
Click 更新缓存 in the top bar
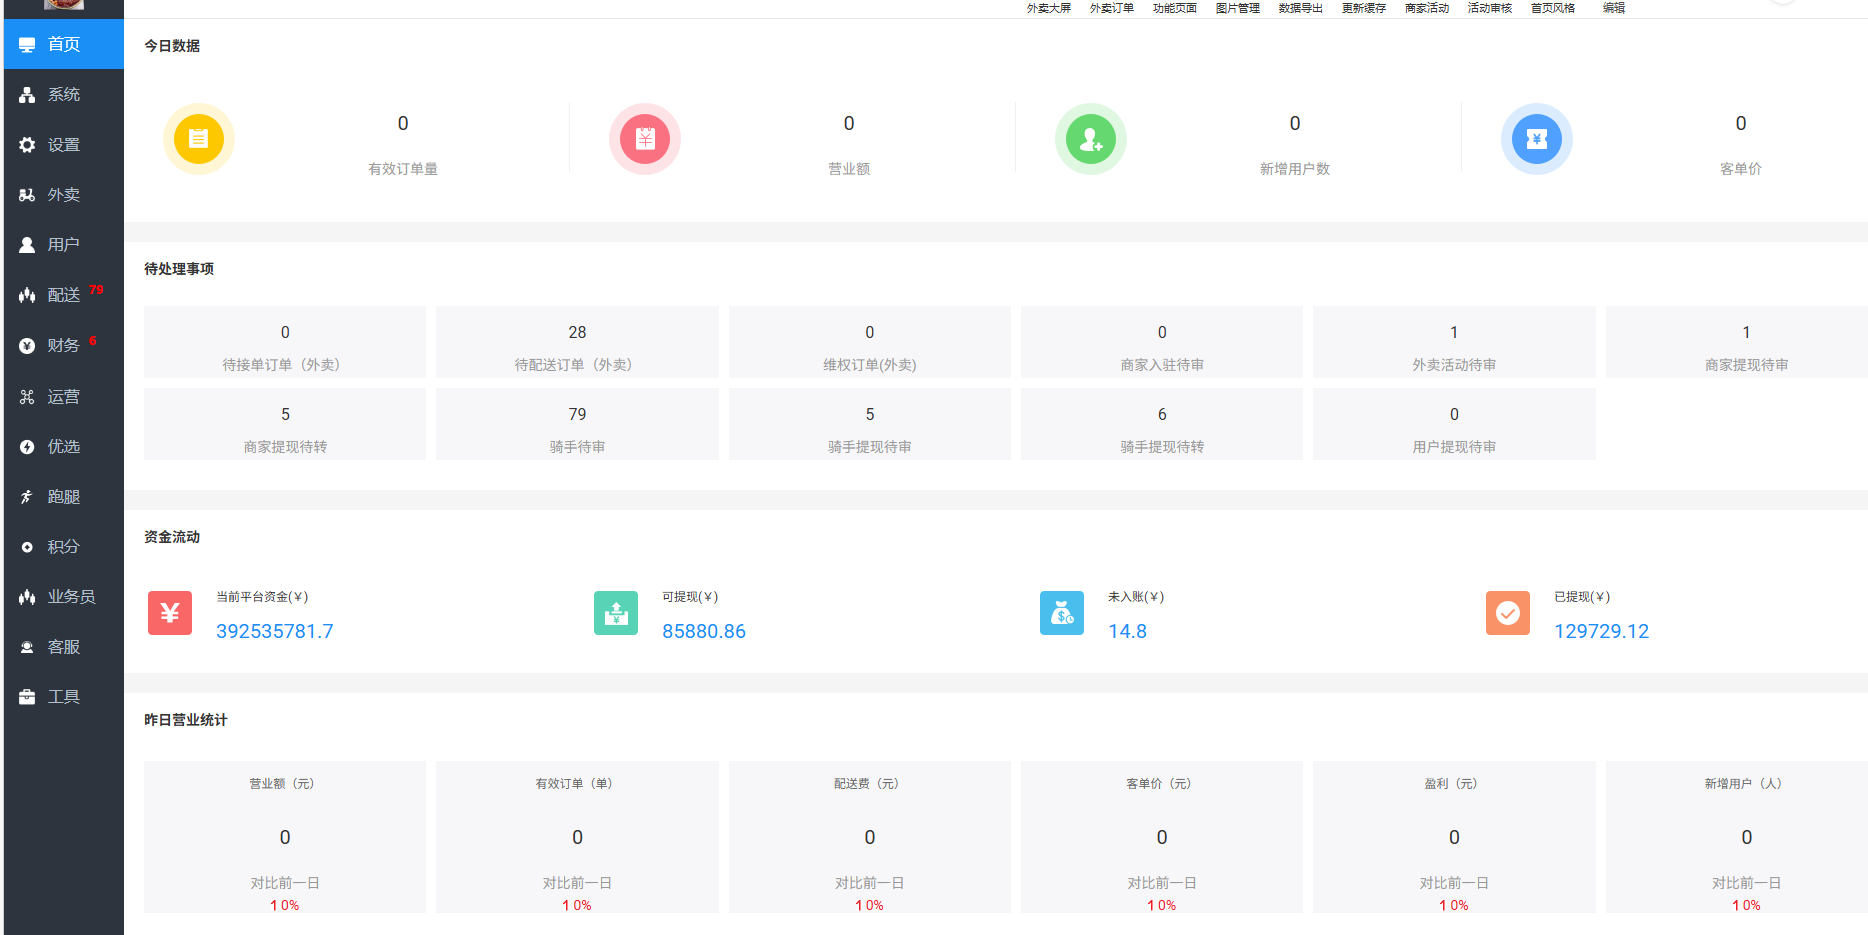click(1363, 8)
